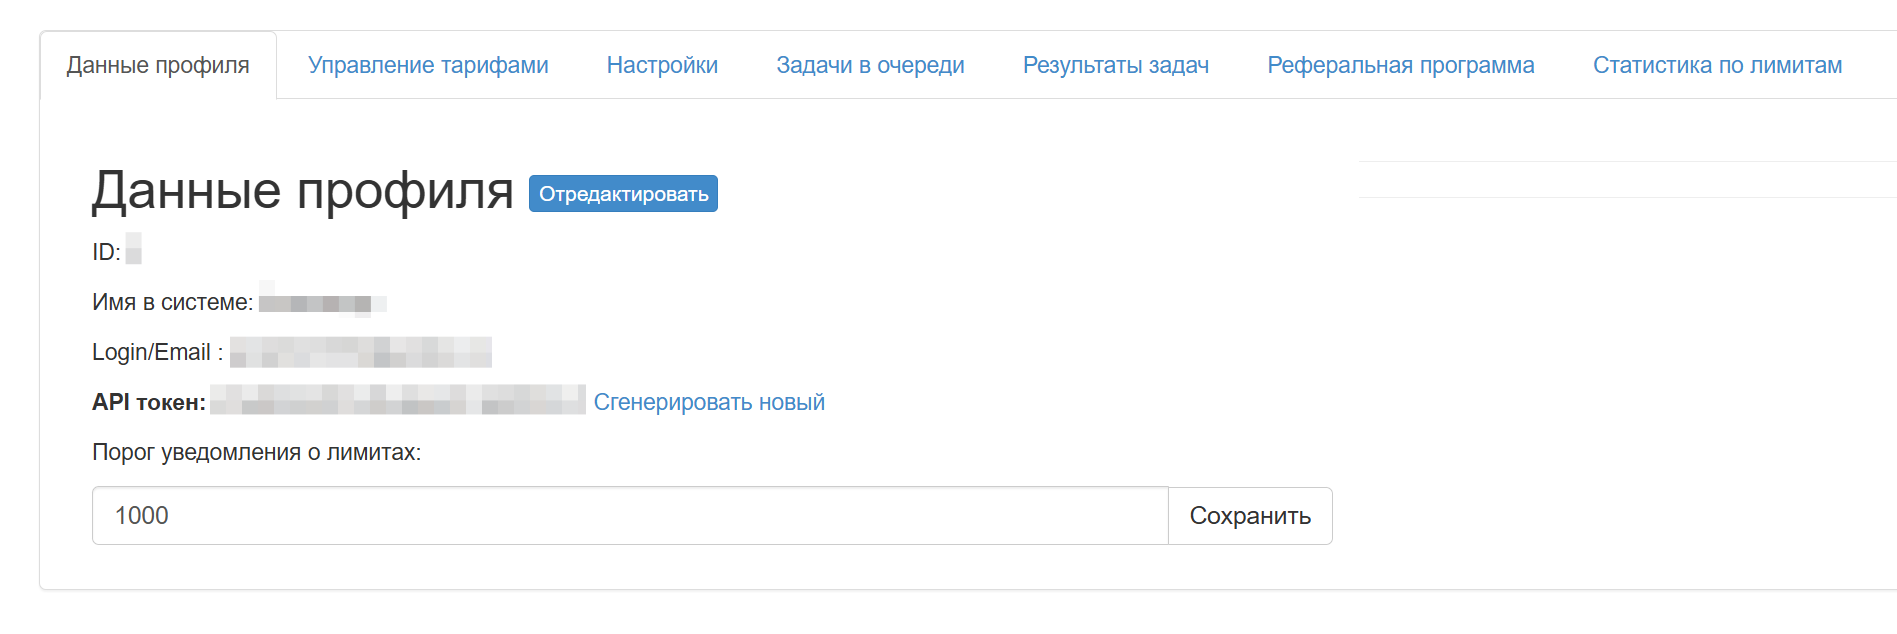View the Статистика по лимитам tab
The width and height of the screenshot is (1897, 634).
pos(1716,65)
